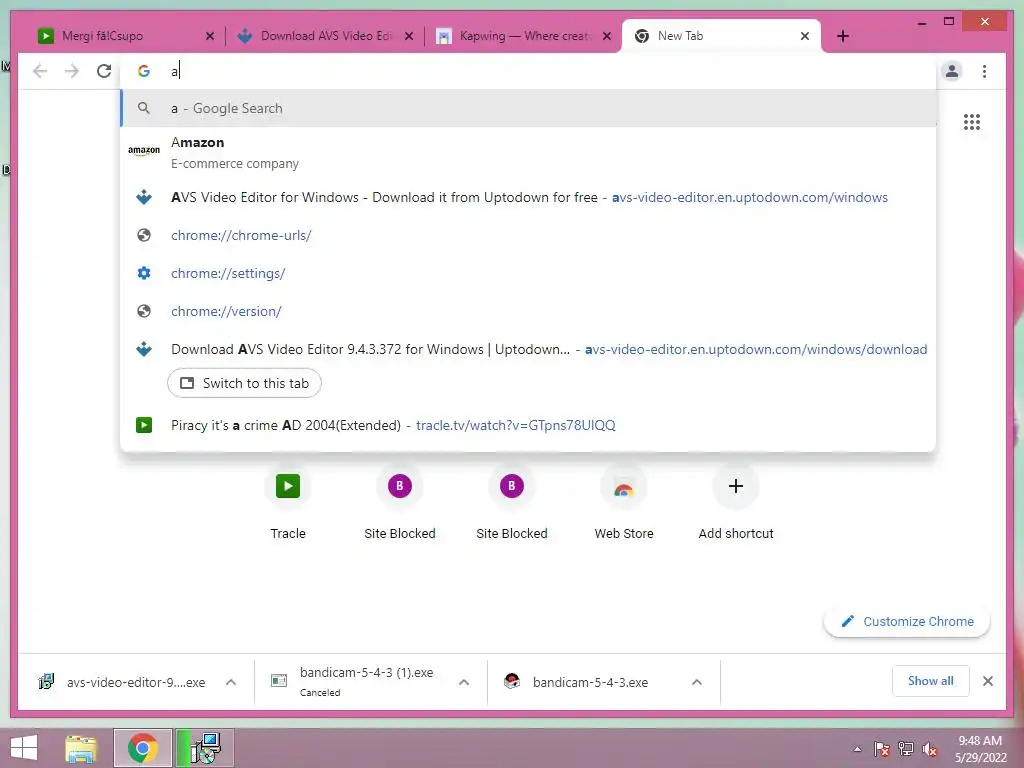This screenshot has width=1024, height=768.
Task: Select the Amazon E-commerce company suggestion
Action: (528, 152)
